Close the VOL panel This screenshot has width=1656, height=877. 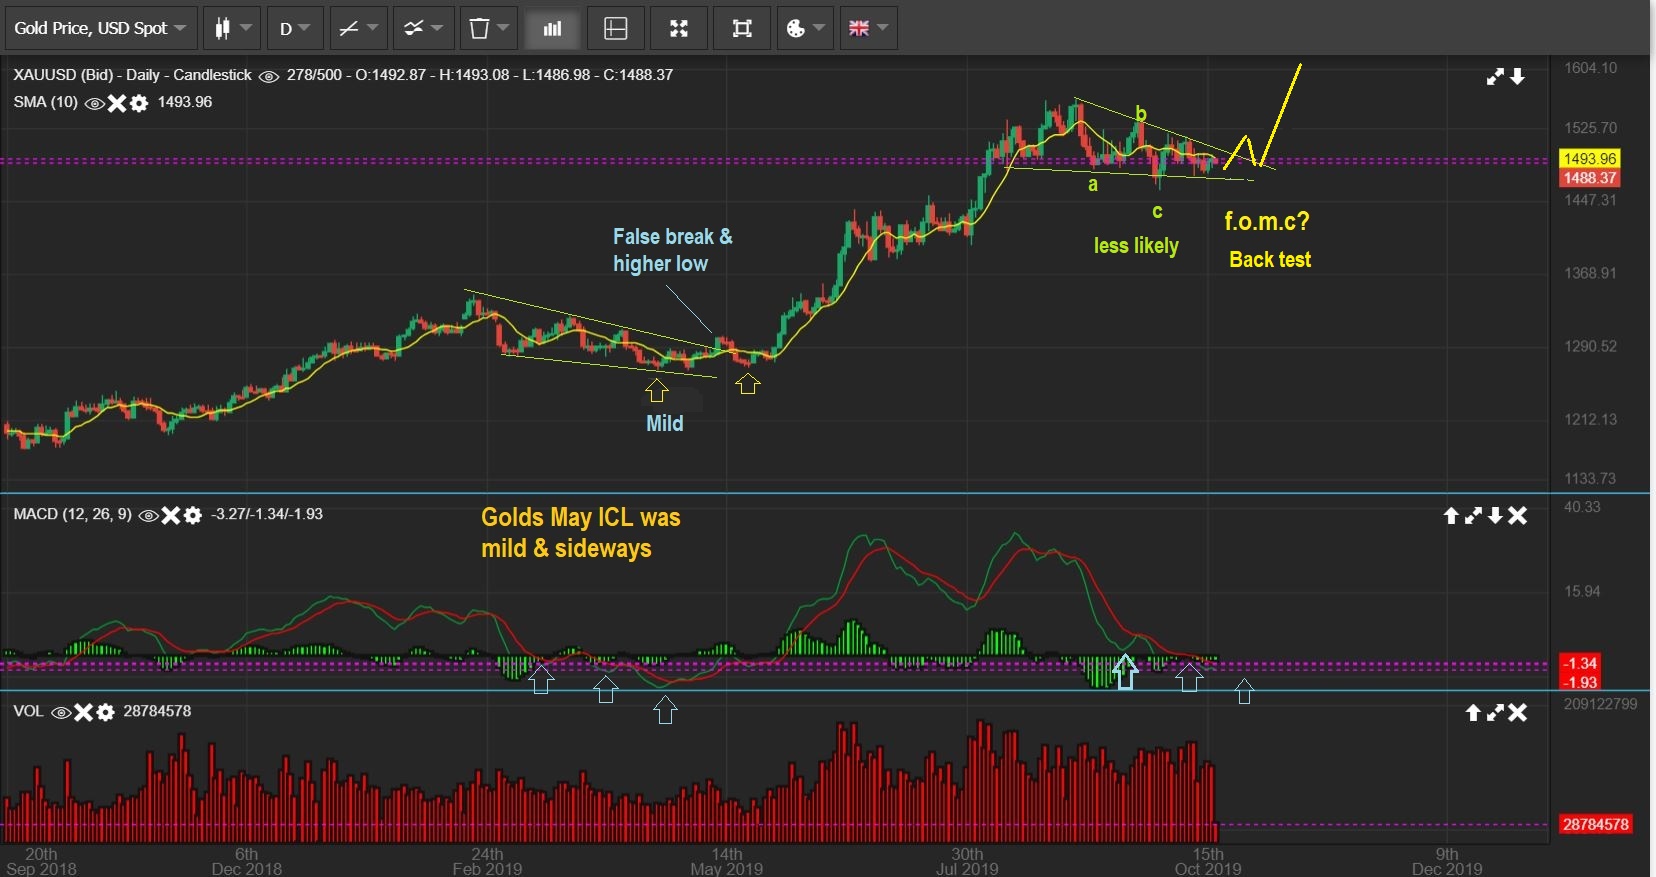click(1518, 712)
